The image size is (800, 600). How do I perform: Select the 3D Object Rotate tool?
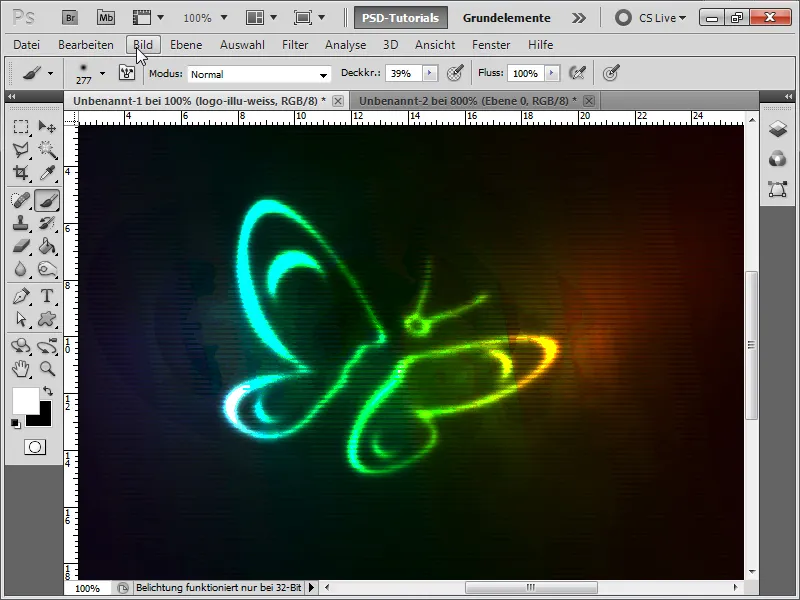[x=21, y=346]
